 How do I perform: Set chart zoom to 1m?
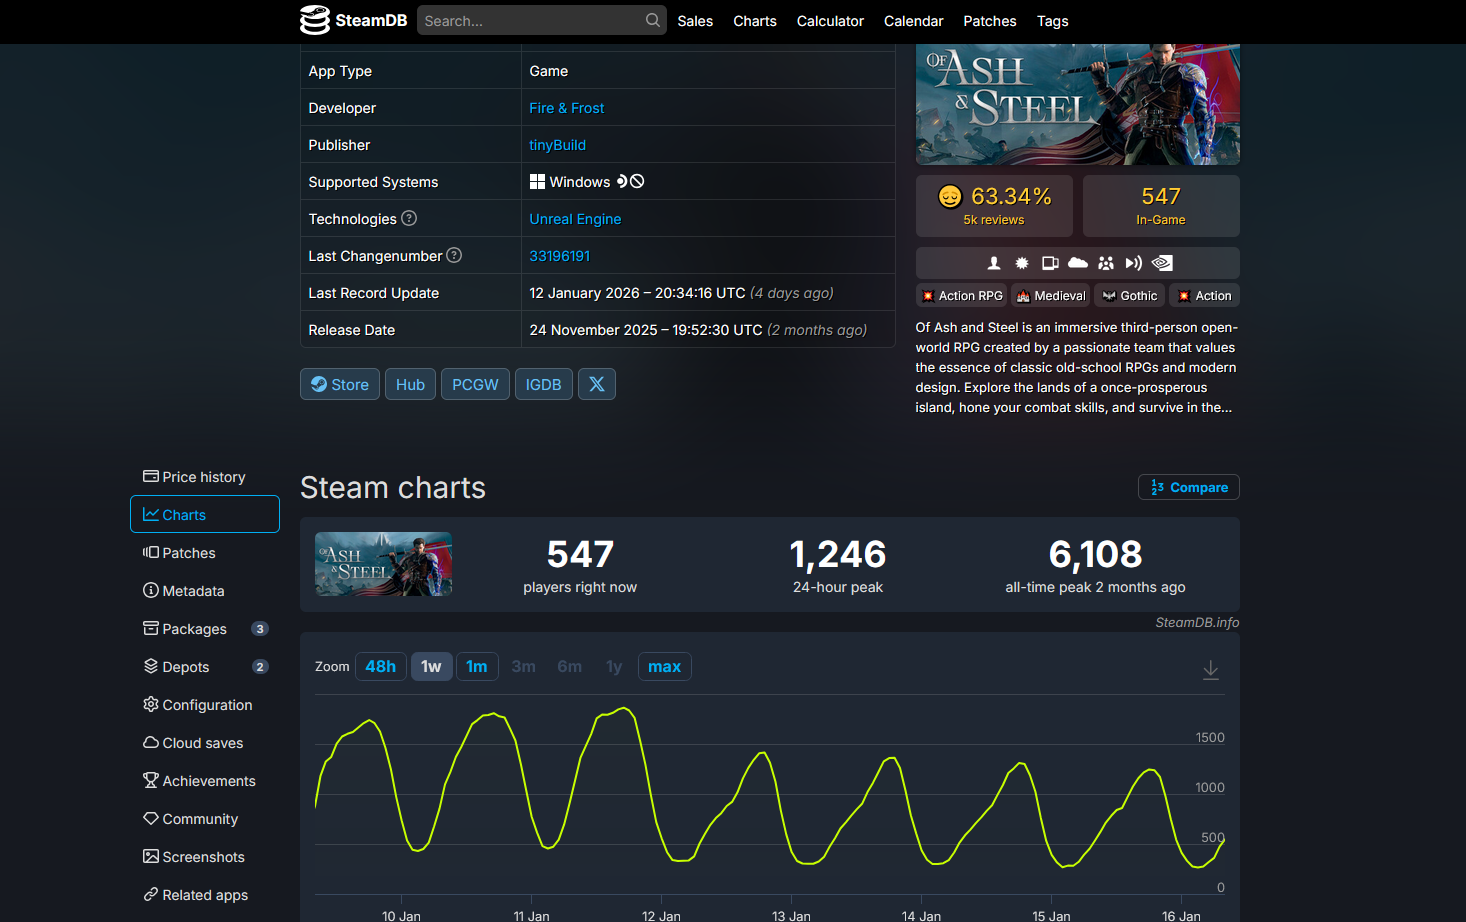[x=477, y=667]
